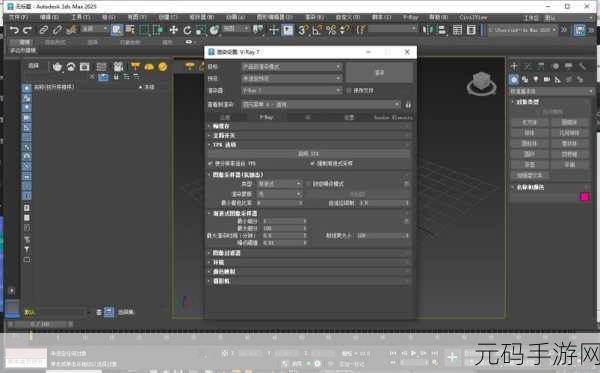Expand the color mapping rollout
The width and height of the screenshot is (600, 373).
[309, 272]
